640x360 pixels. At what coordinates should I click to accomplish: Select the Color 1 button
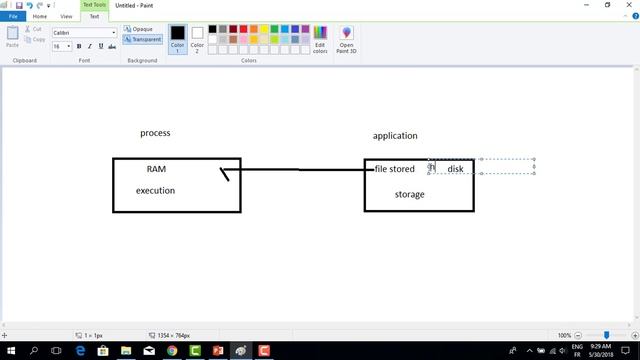[178, 39]
